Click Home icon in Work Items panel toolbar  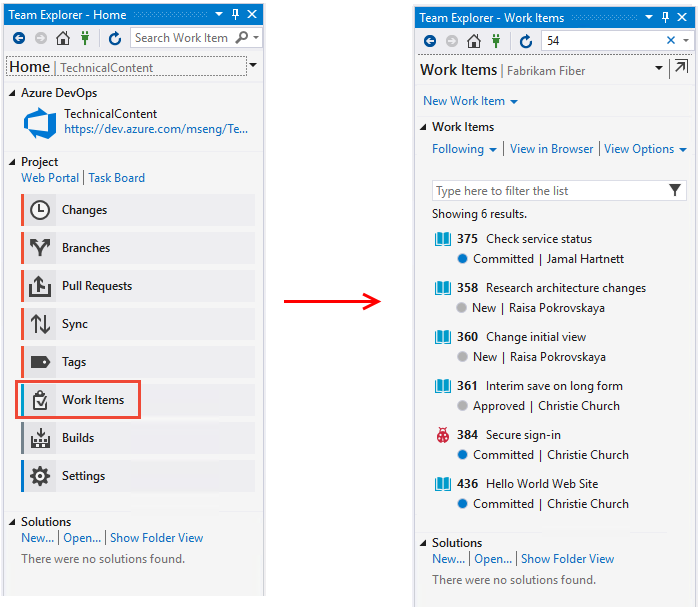pos(474,41)
